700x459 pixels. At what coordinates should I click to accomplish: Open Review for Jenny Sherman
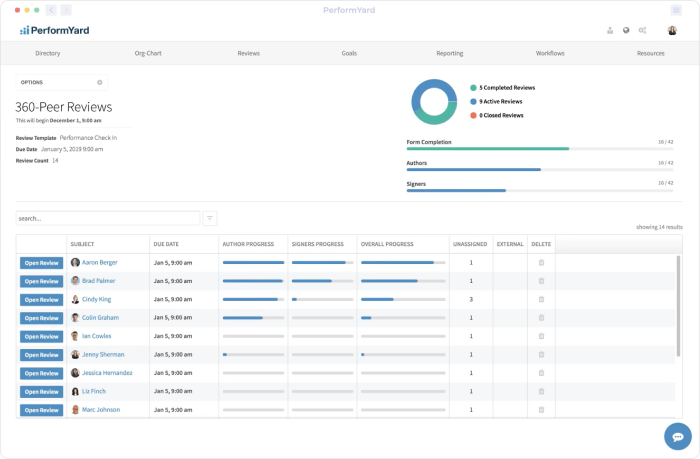[42, 355]
